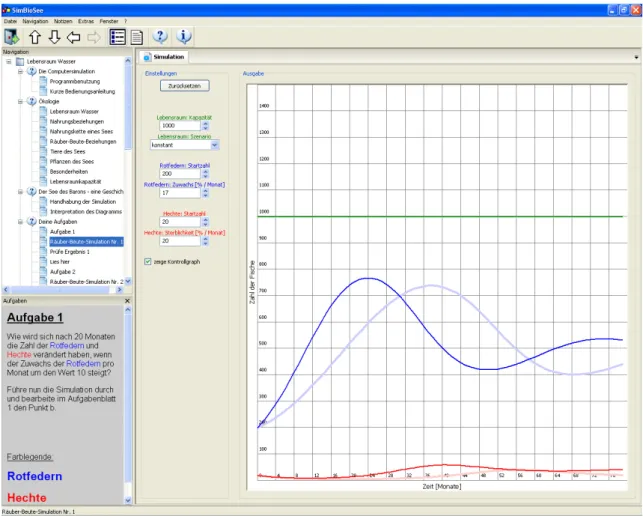Increase Rotfedern Zuwachs with up spinner arrow
The image size is (643, 516).
205,190
